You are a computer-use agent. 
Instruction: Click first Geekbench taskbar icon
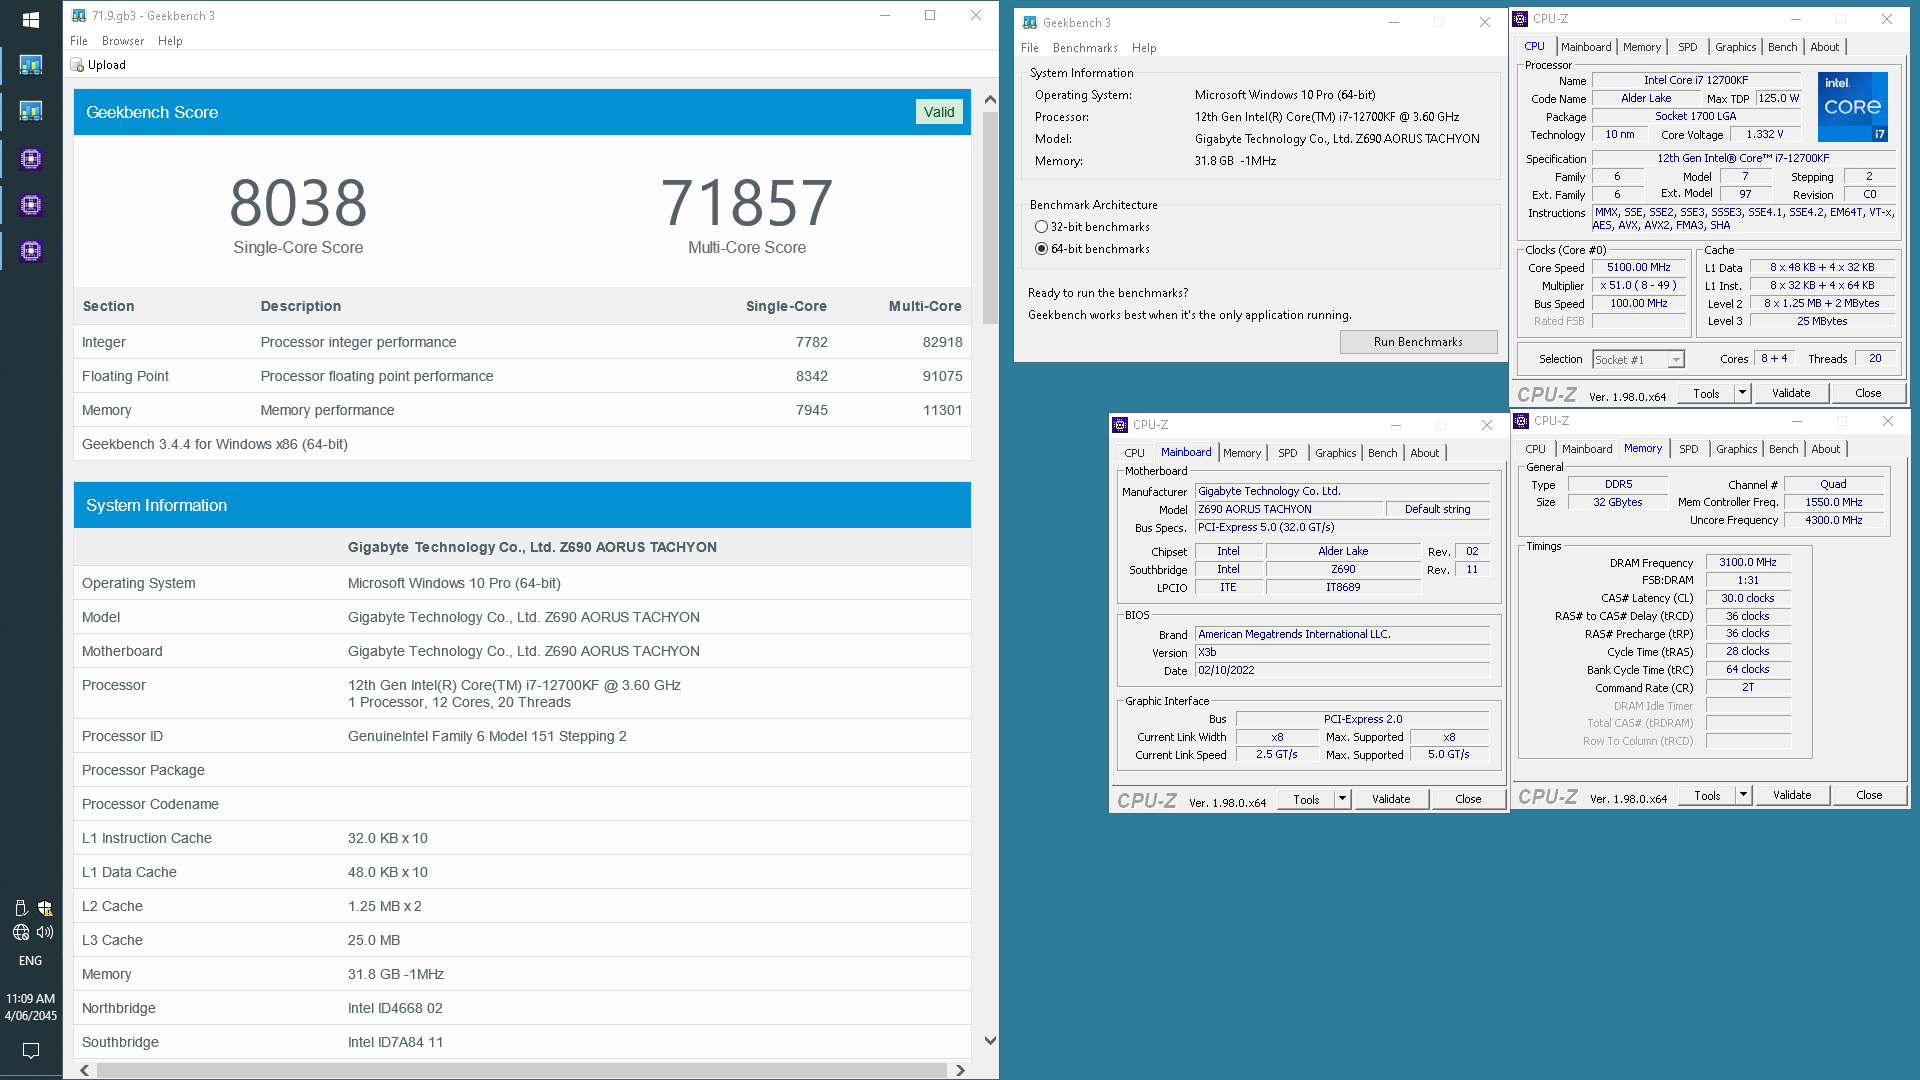pyautogui.click(x=31, y=66)
